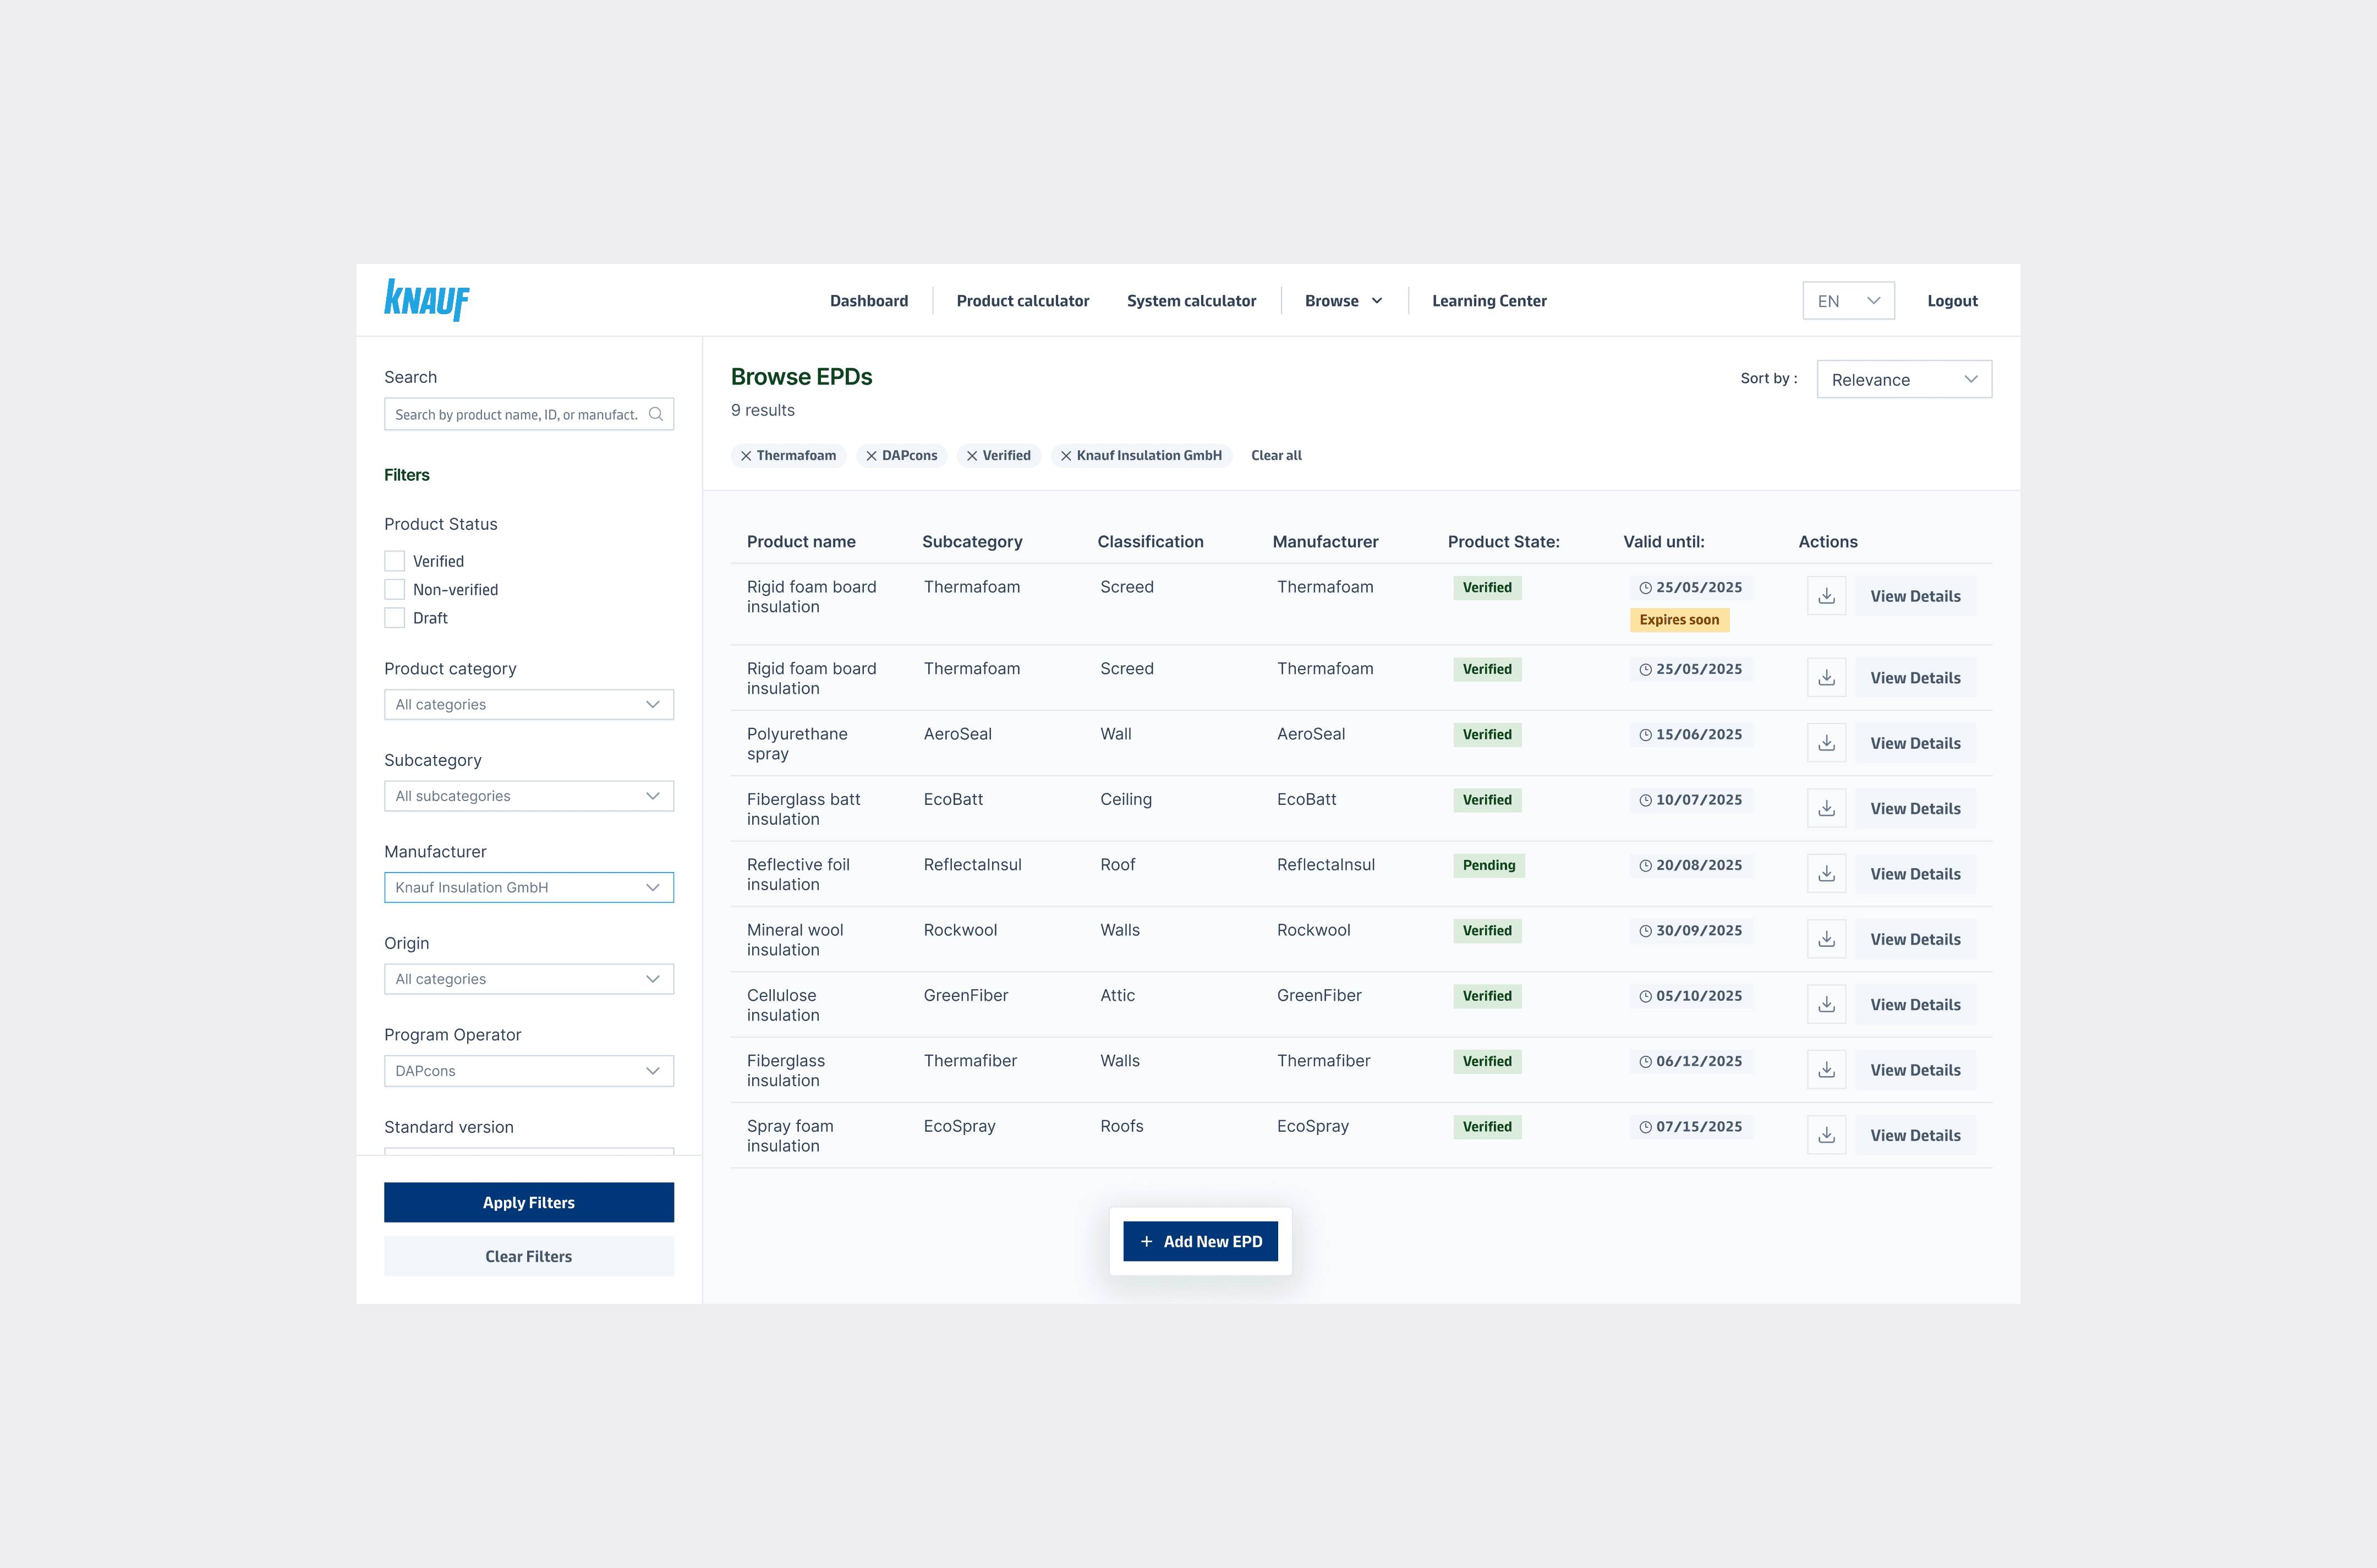The width and height of the screenshot is (2377, 1568).
Task: Expand the Sort by Relevance dropdown
Action: [x=1903, y=380]
